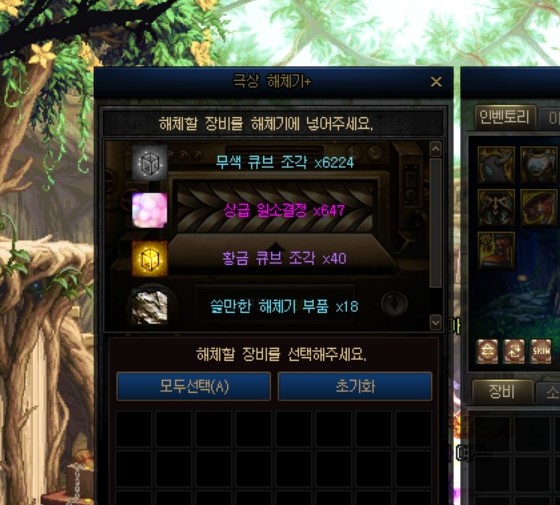Click the SKIN button icon
Viewport: 560px width, 505px height.
tap(541, 351)
